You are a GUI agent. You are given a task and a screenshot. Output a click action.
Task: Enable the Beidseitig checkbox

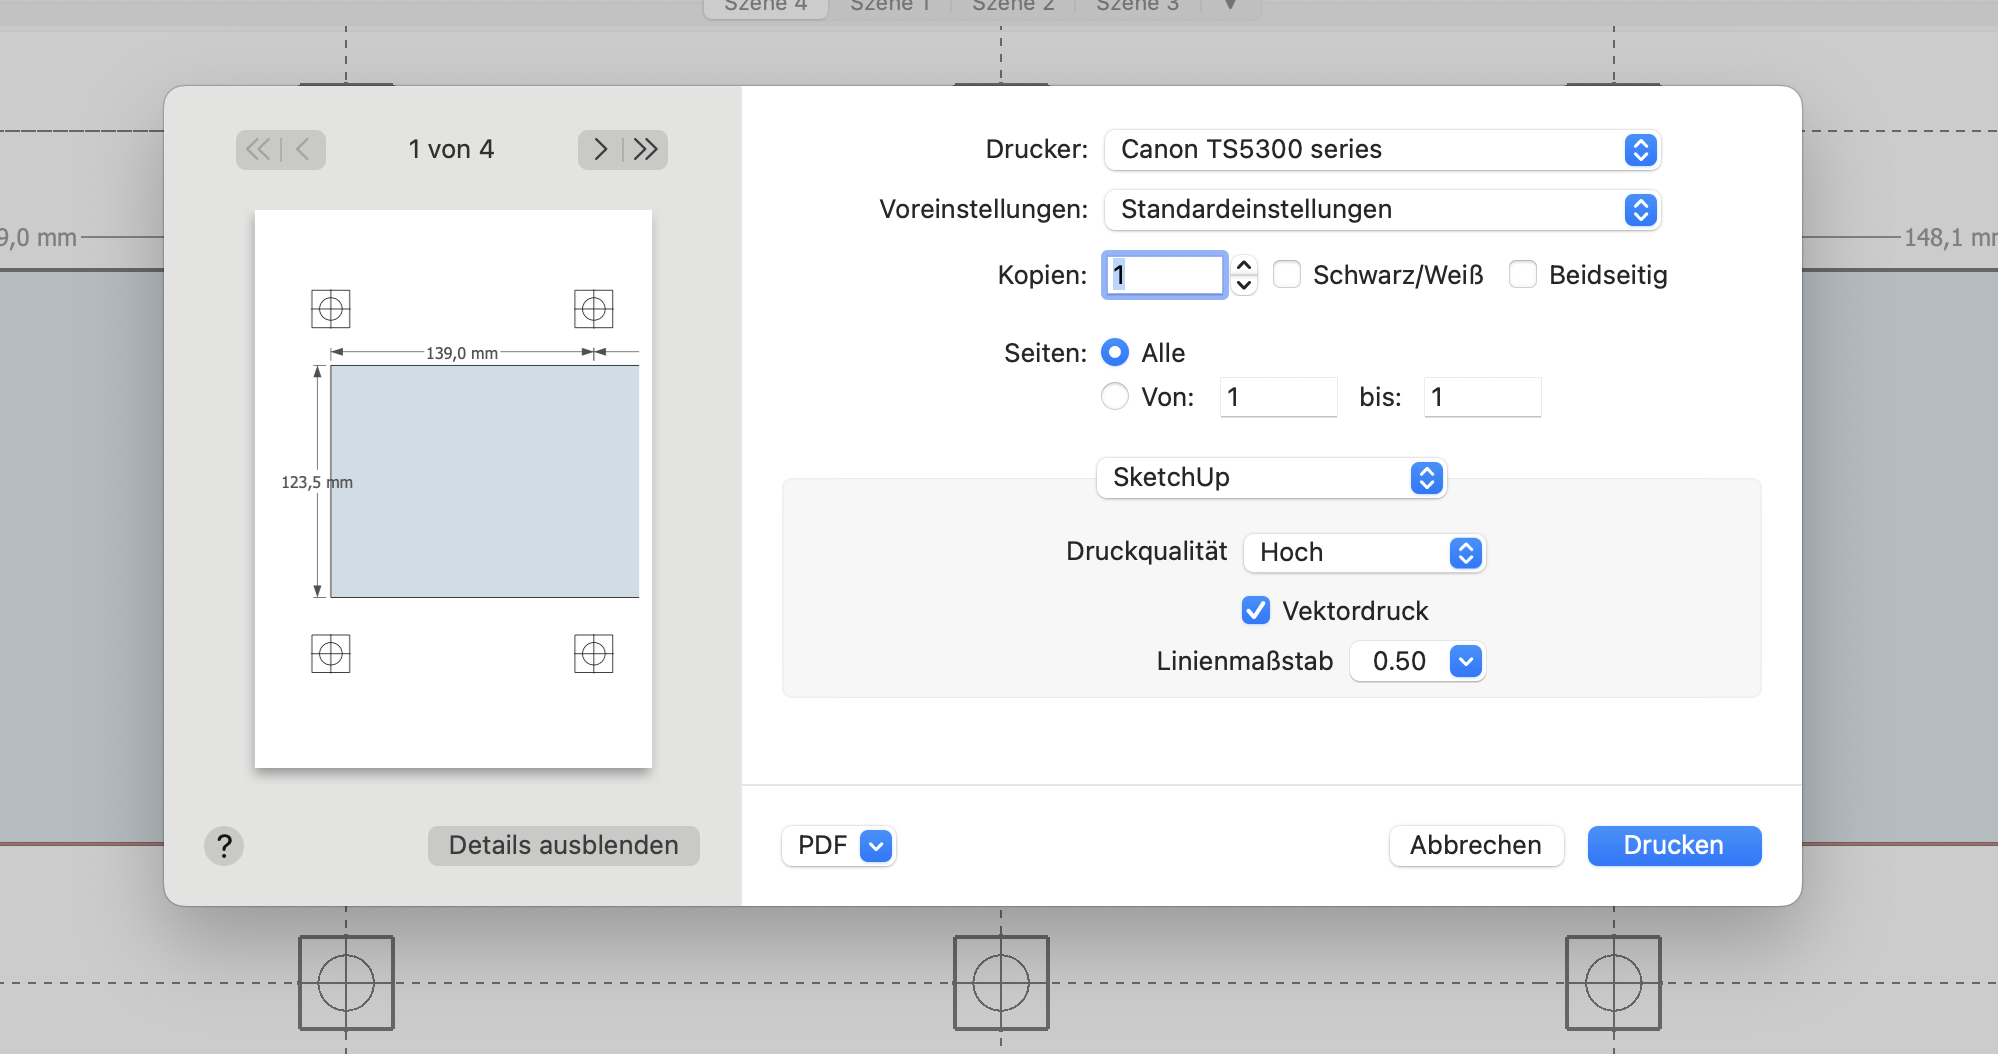click(x=1523, y=275)
